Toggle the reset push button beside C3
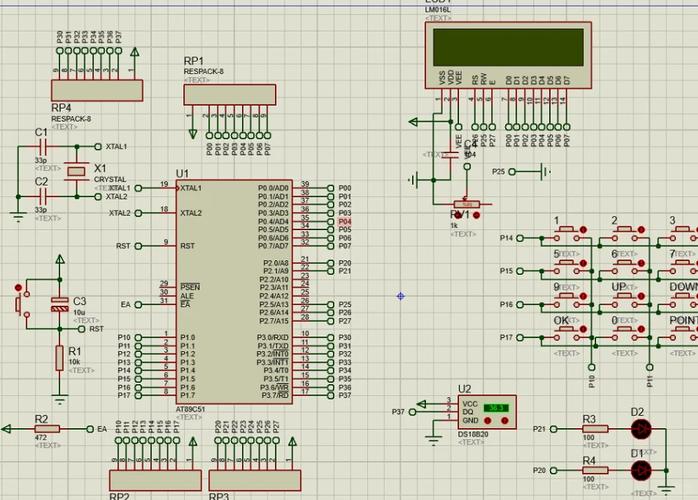The width and height of the screenshot is (698, 500). (x=18, y=301)
